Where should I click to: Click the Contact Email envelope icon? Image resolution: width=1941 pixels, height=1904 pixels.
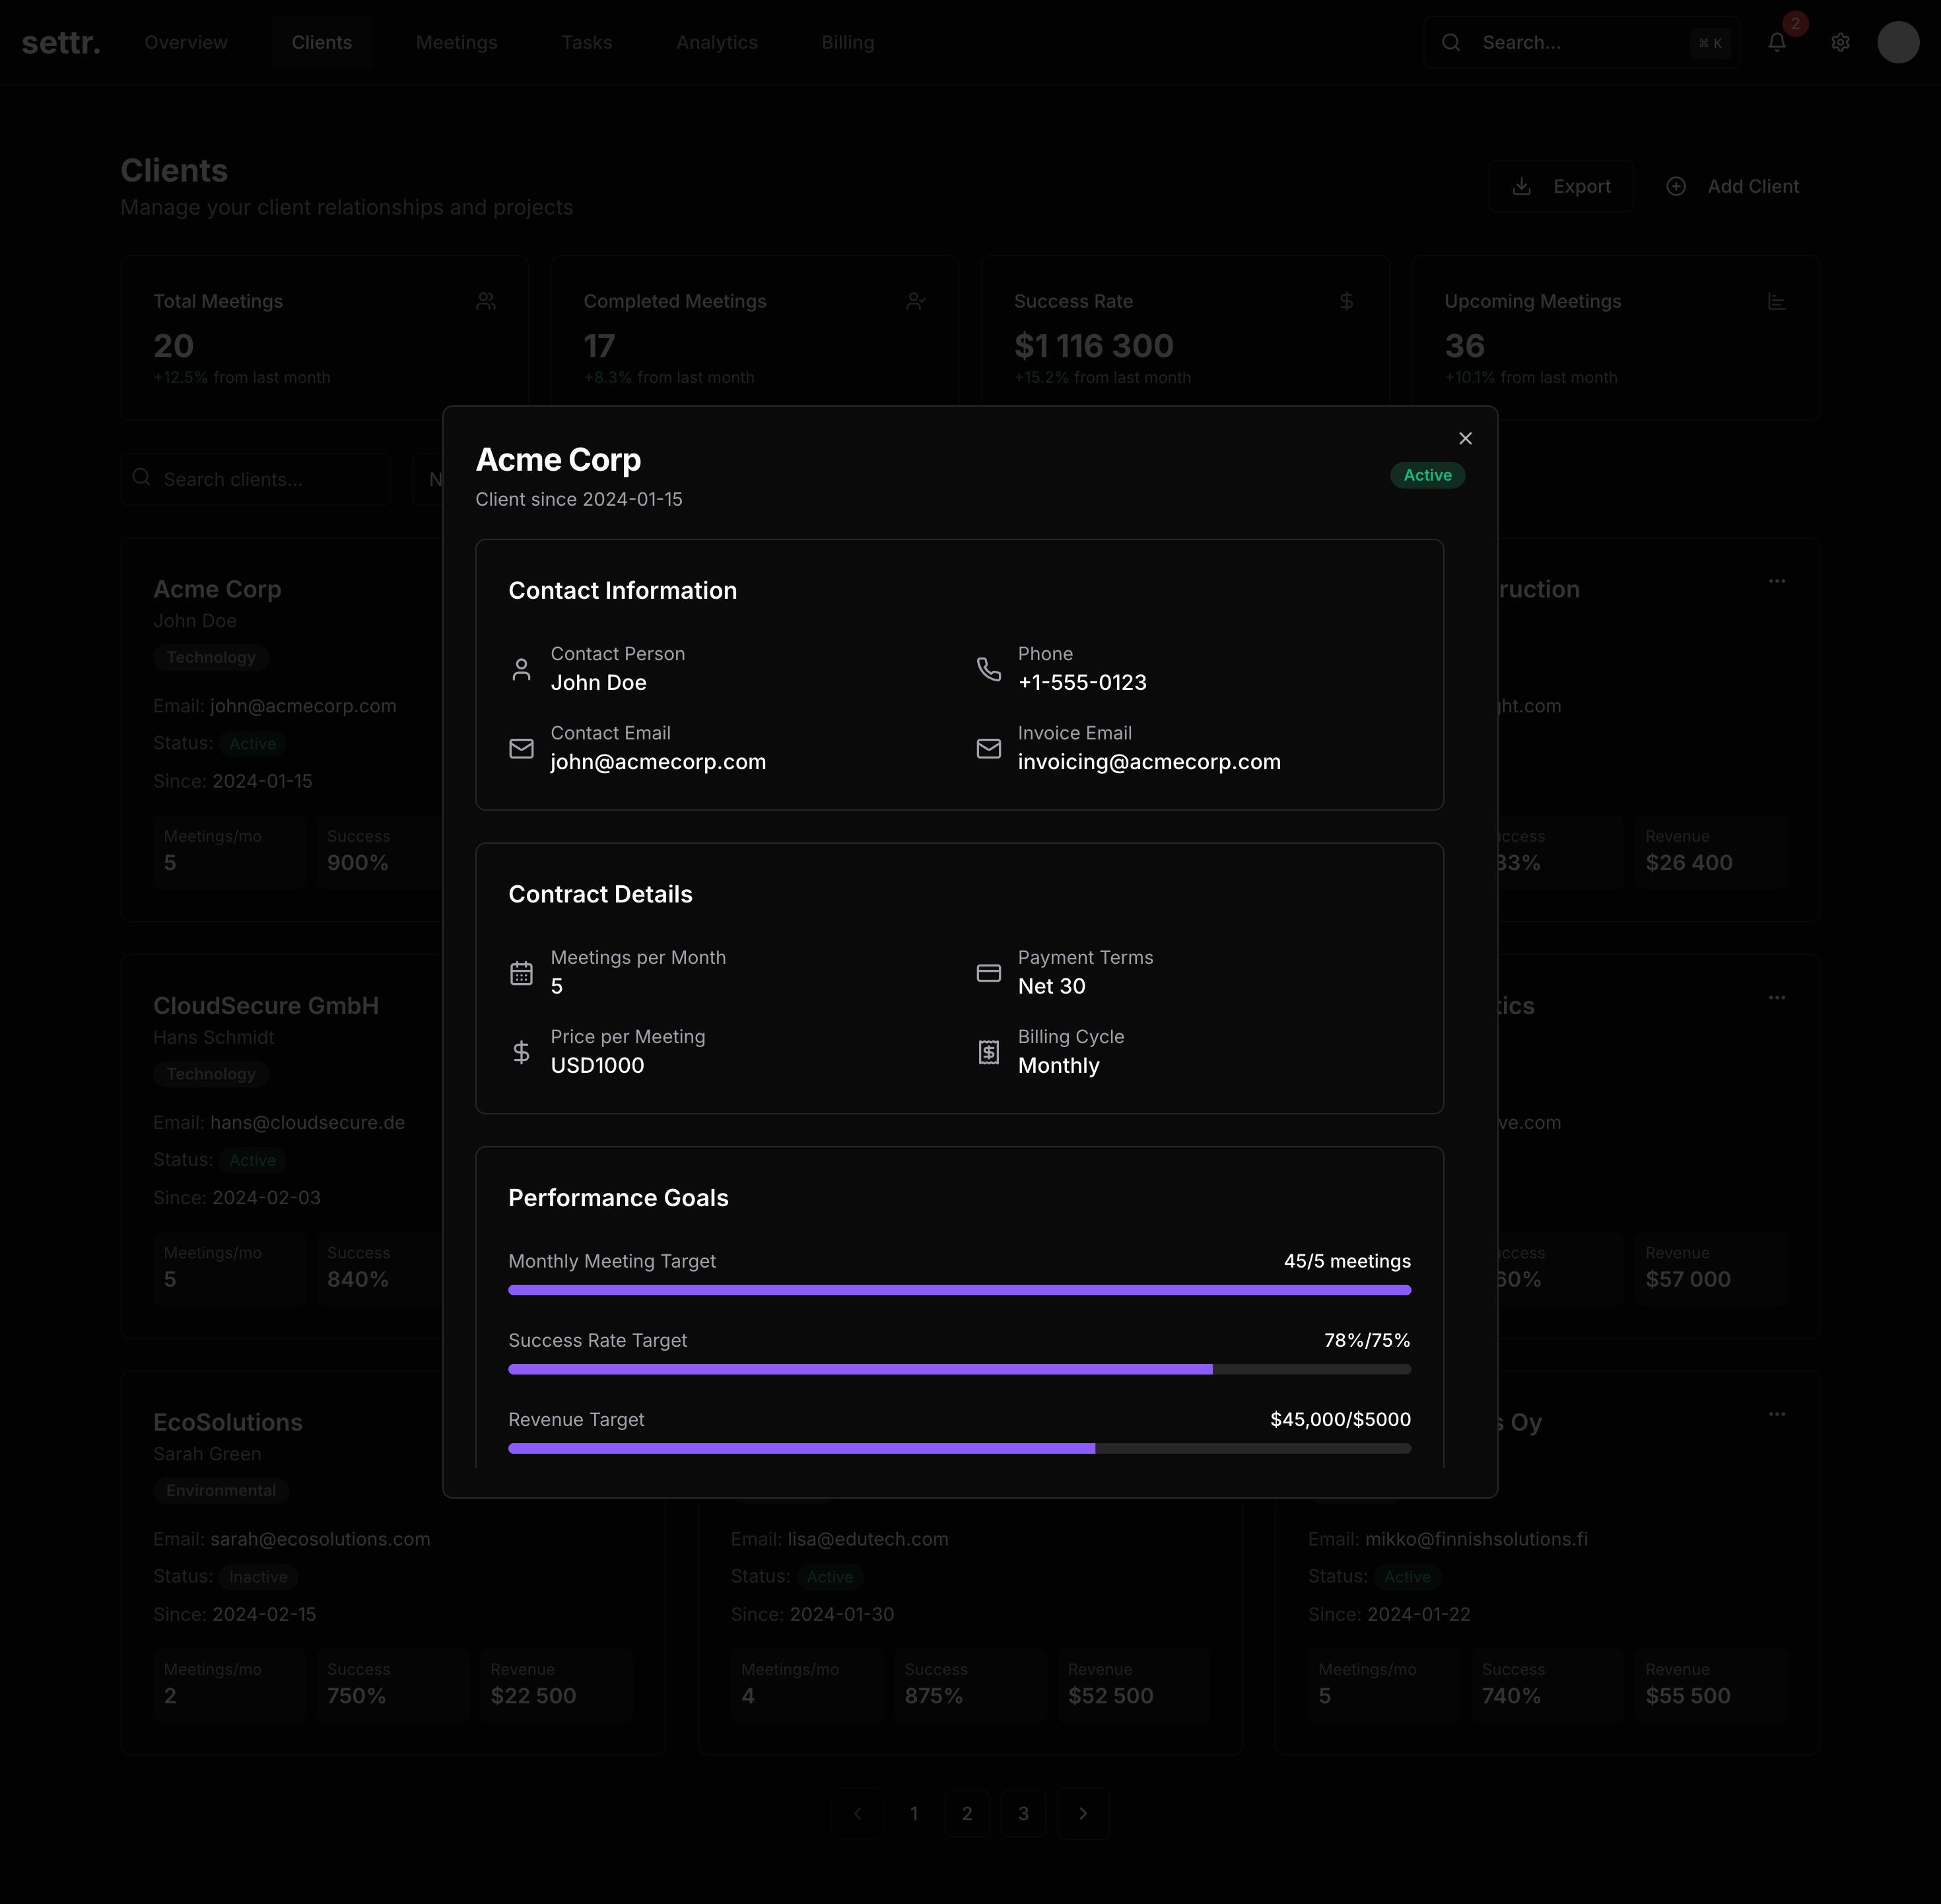click(521, 748)
